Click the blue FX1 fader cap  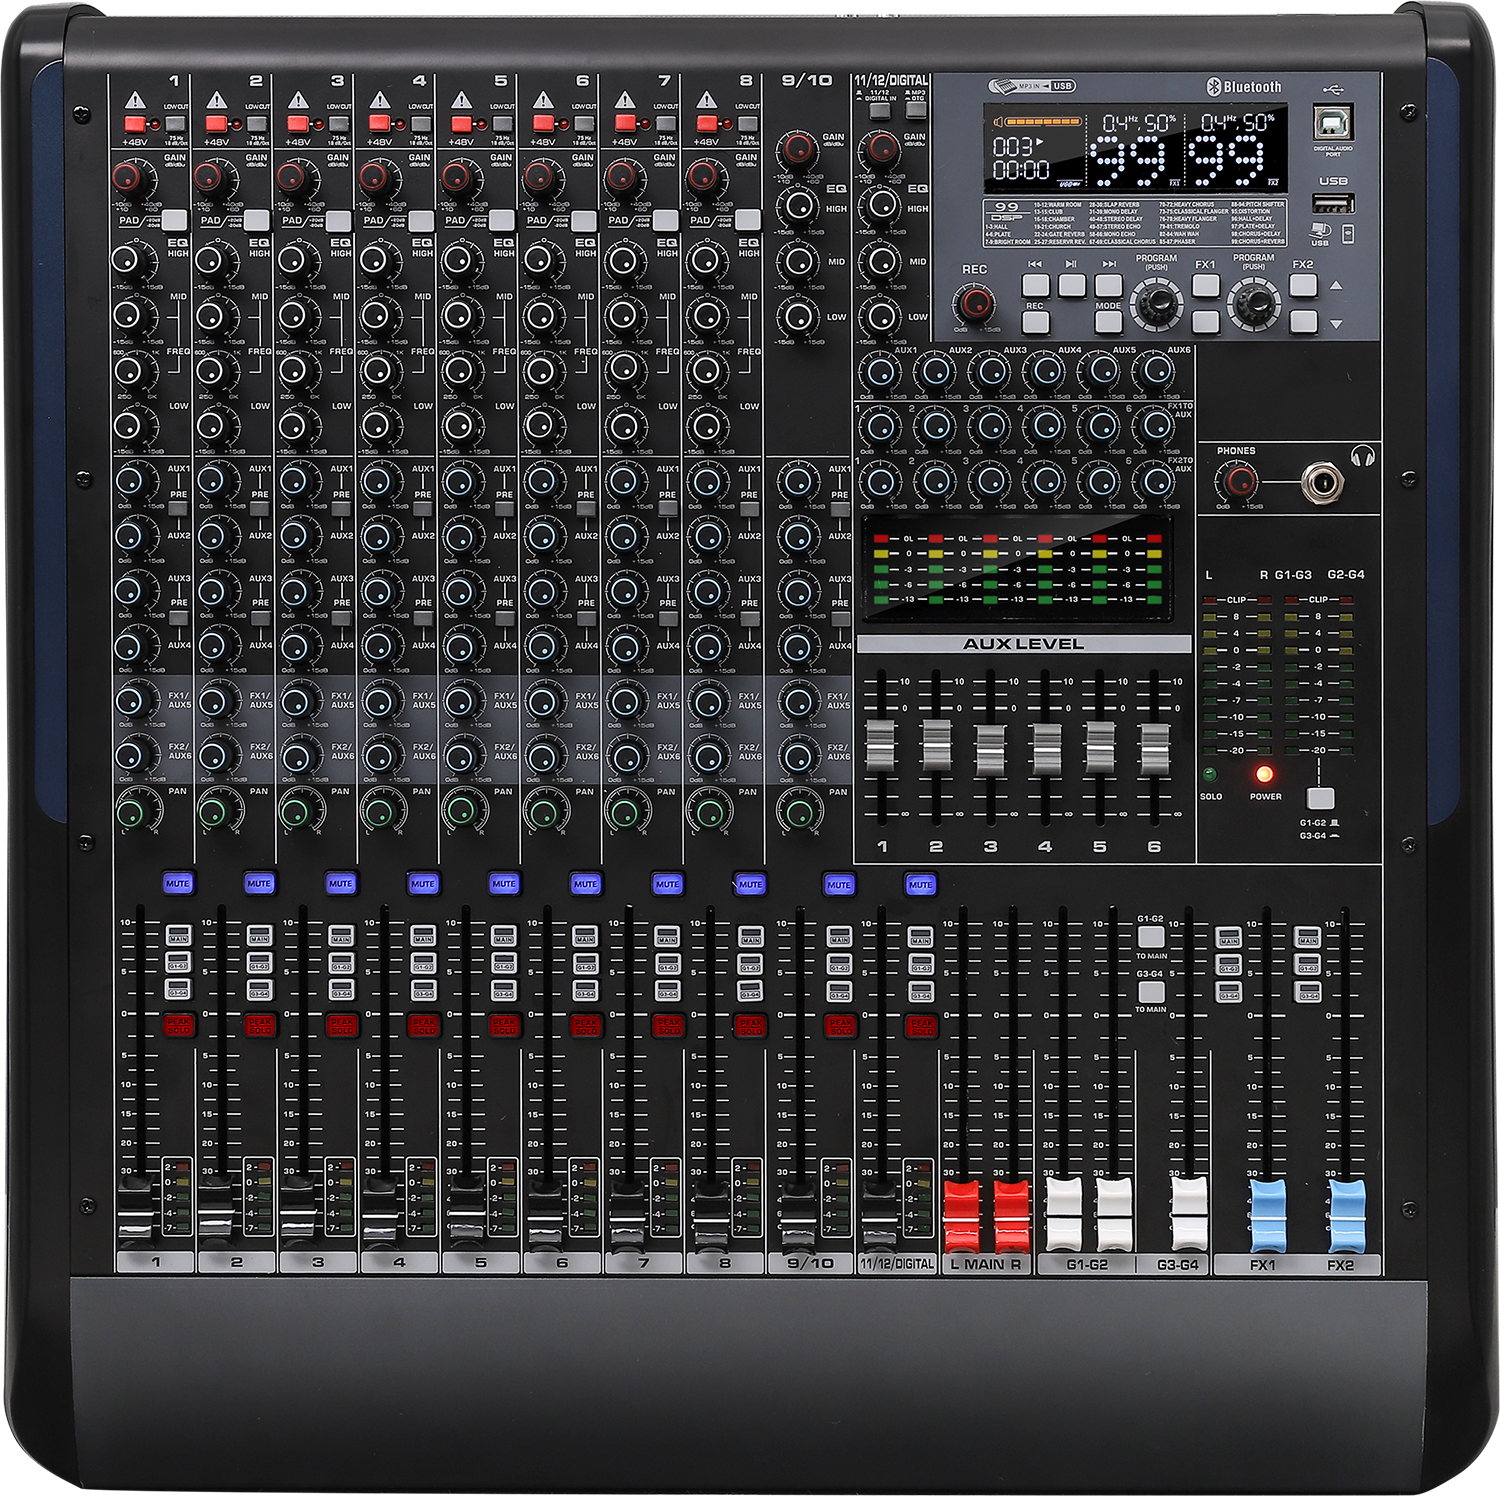pyautogui.click(x=1268, y=1214)
